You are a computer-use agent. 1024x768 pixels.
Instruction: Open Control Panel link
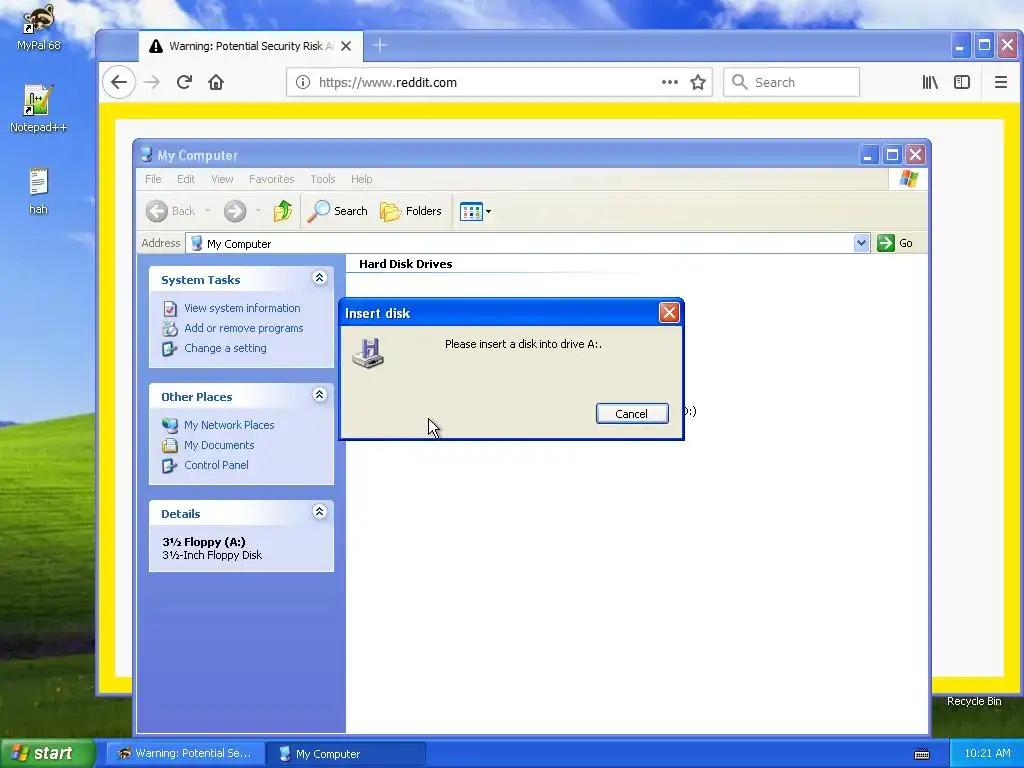click(216, 465)
